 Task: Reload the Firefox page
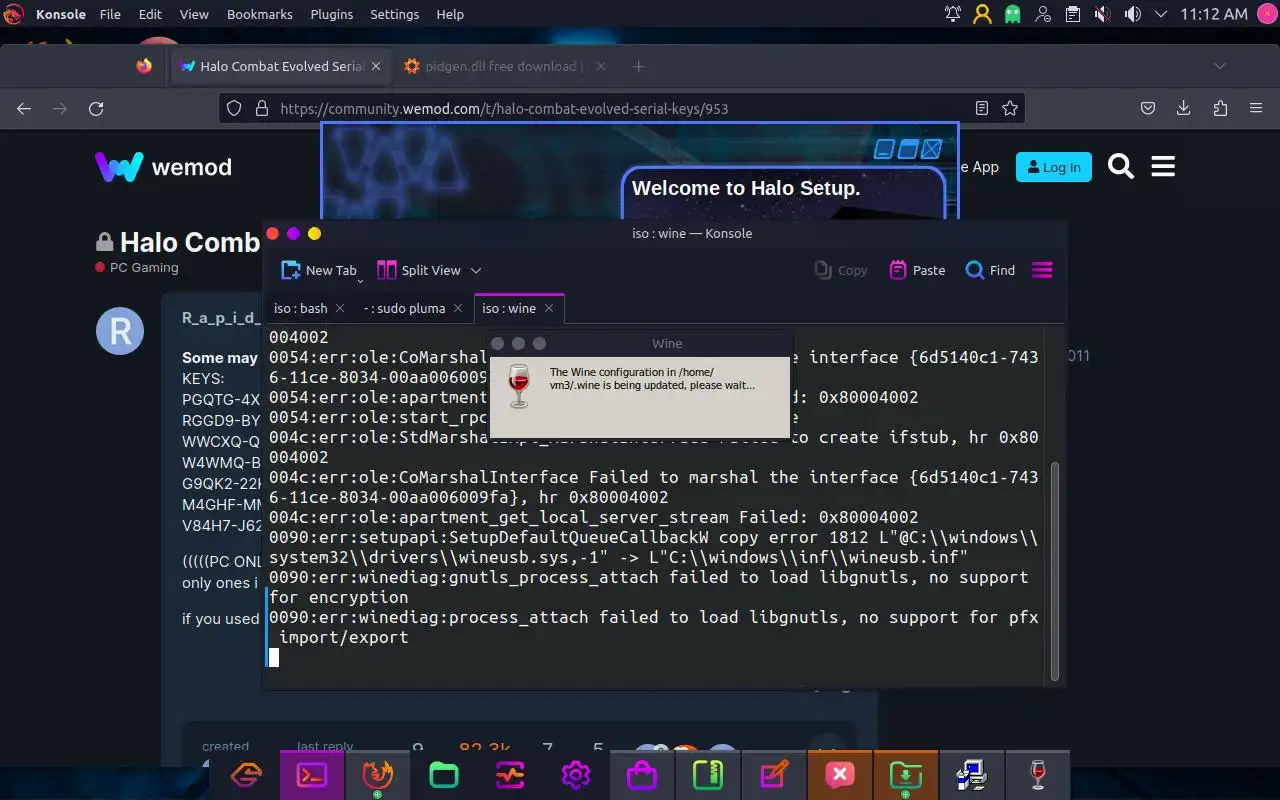pyautogui.click(x=96, y=108)
